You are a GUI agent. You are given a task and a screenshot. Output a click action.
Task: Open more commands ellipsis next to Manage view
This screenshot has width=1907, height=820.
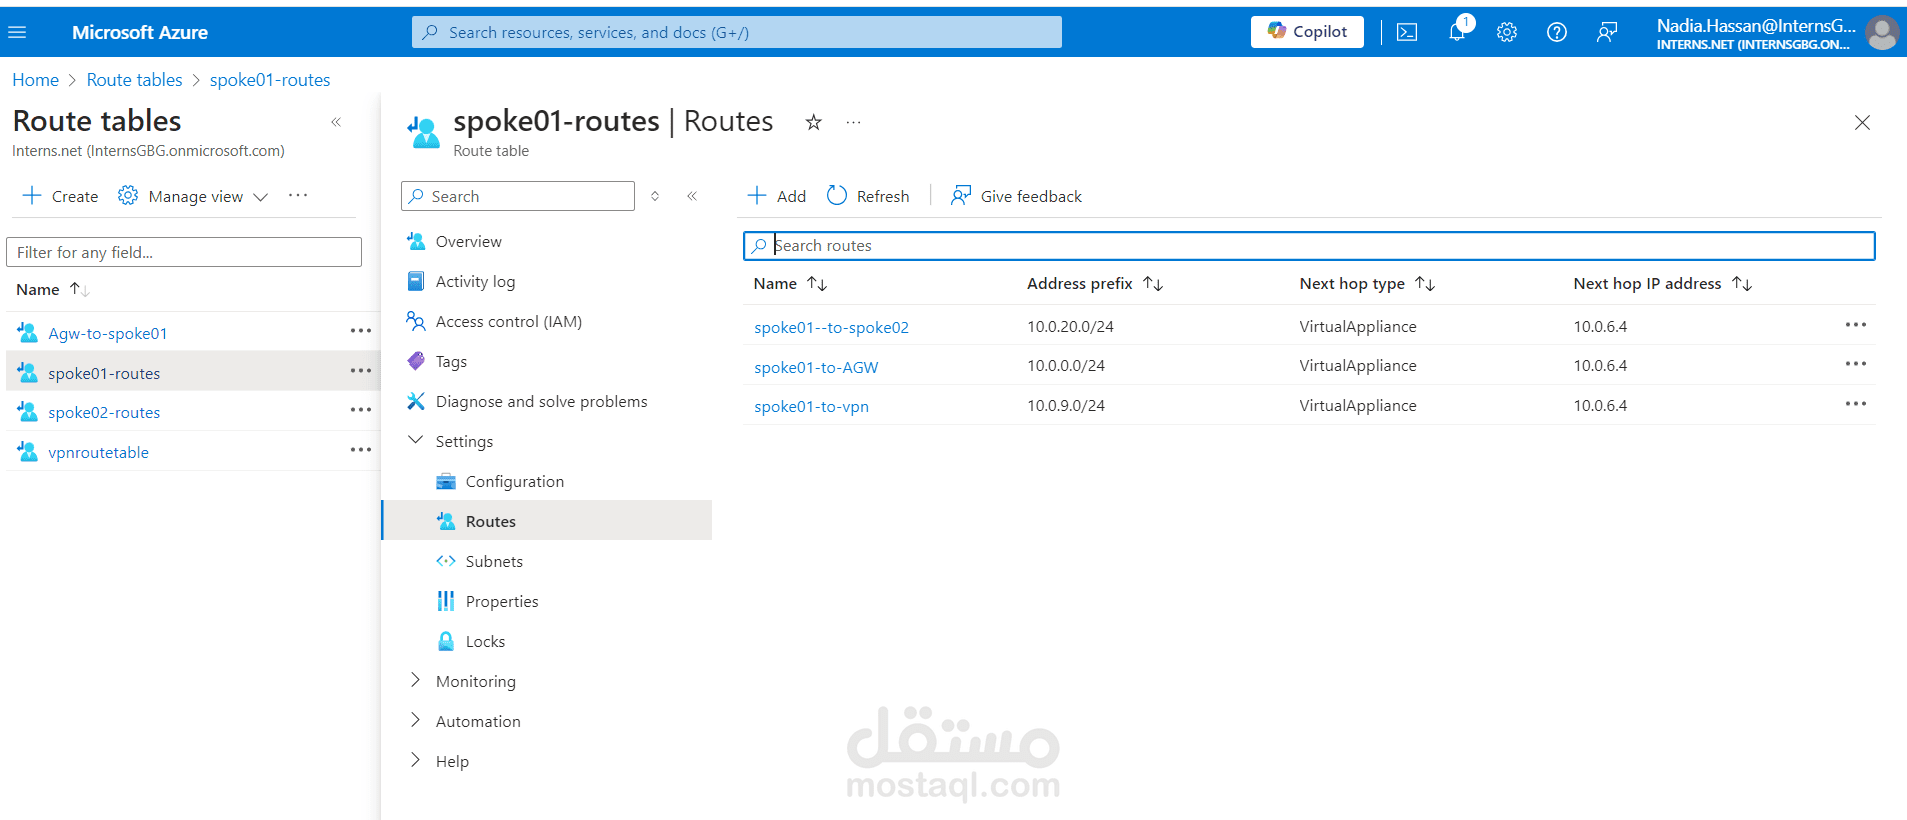[x=298, y=196]
